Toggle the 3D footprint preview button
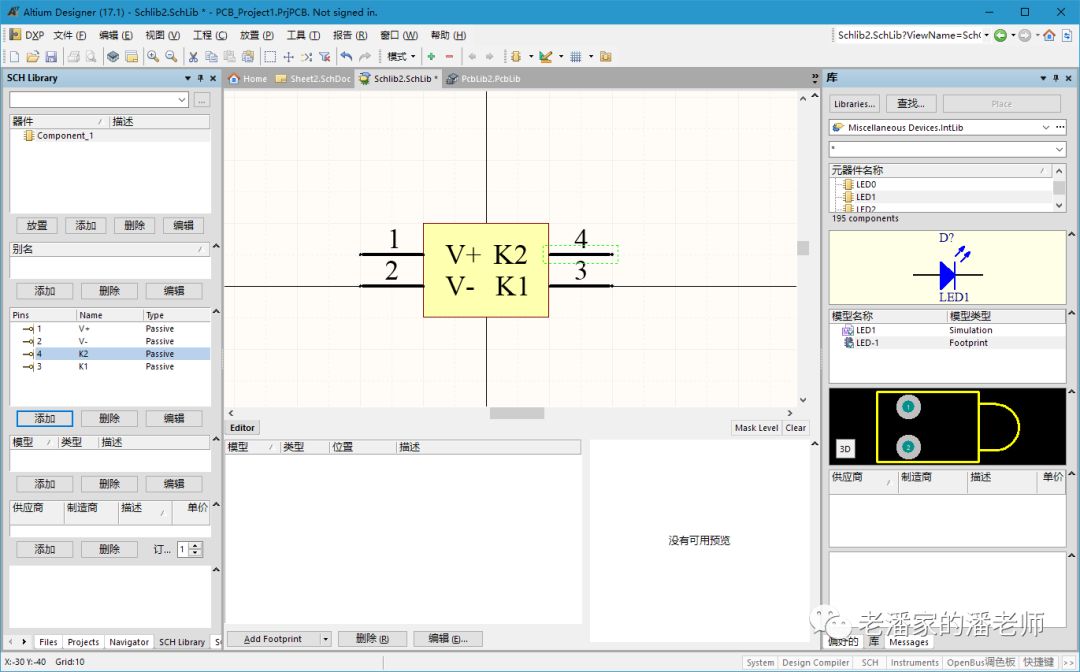The image size is (1080, 672). [845, 449]
